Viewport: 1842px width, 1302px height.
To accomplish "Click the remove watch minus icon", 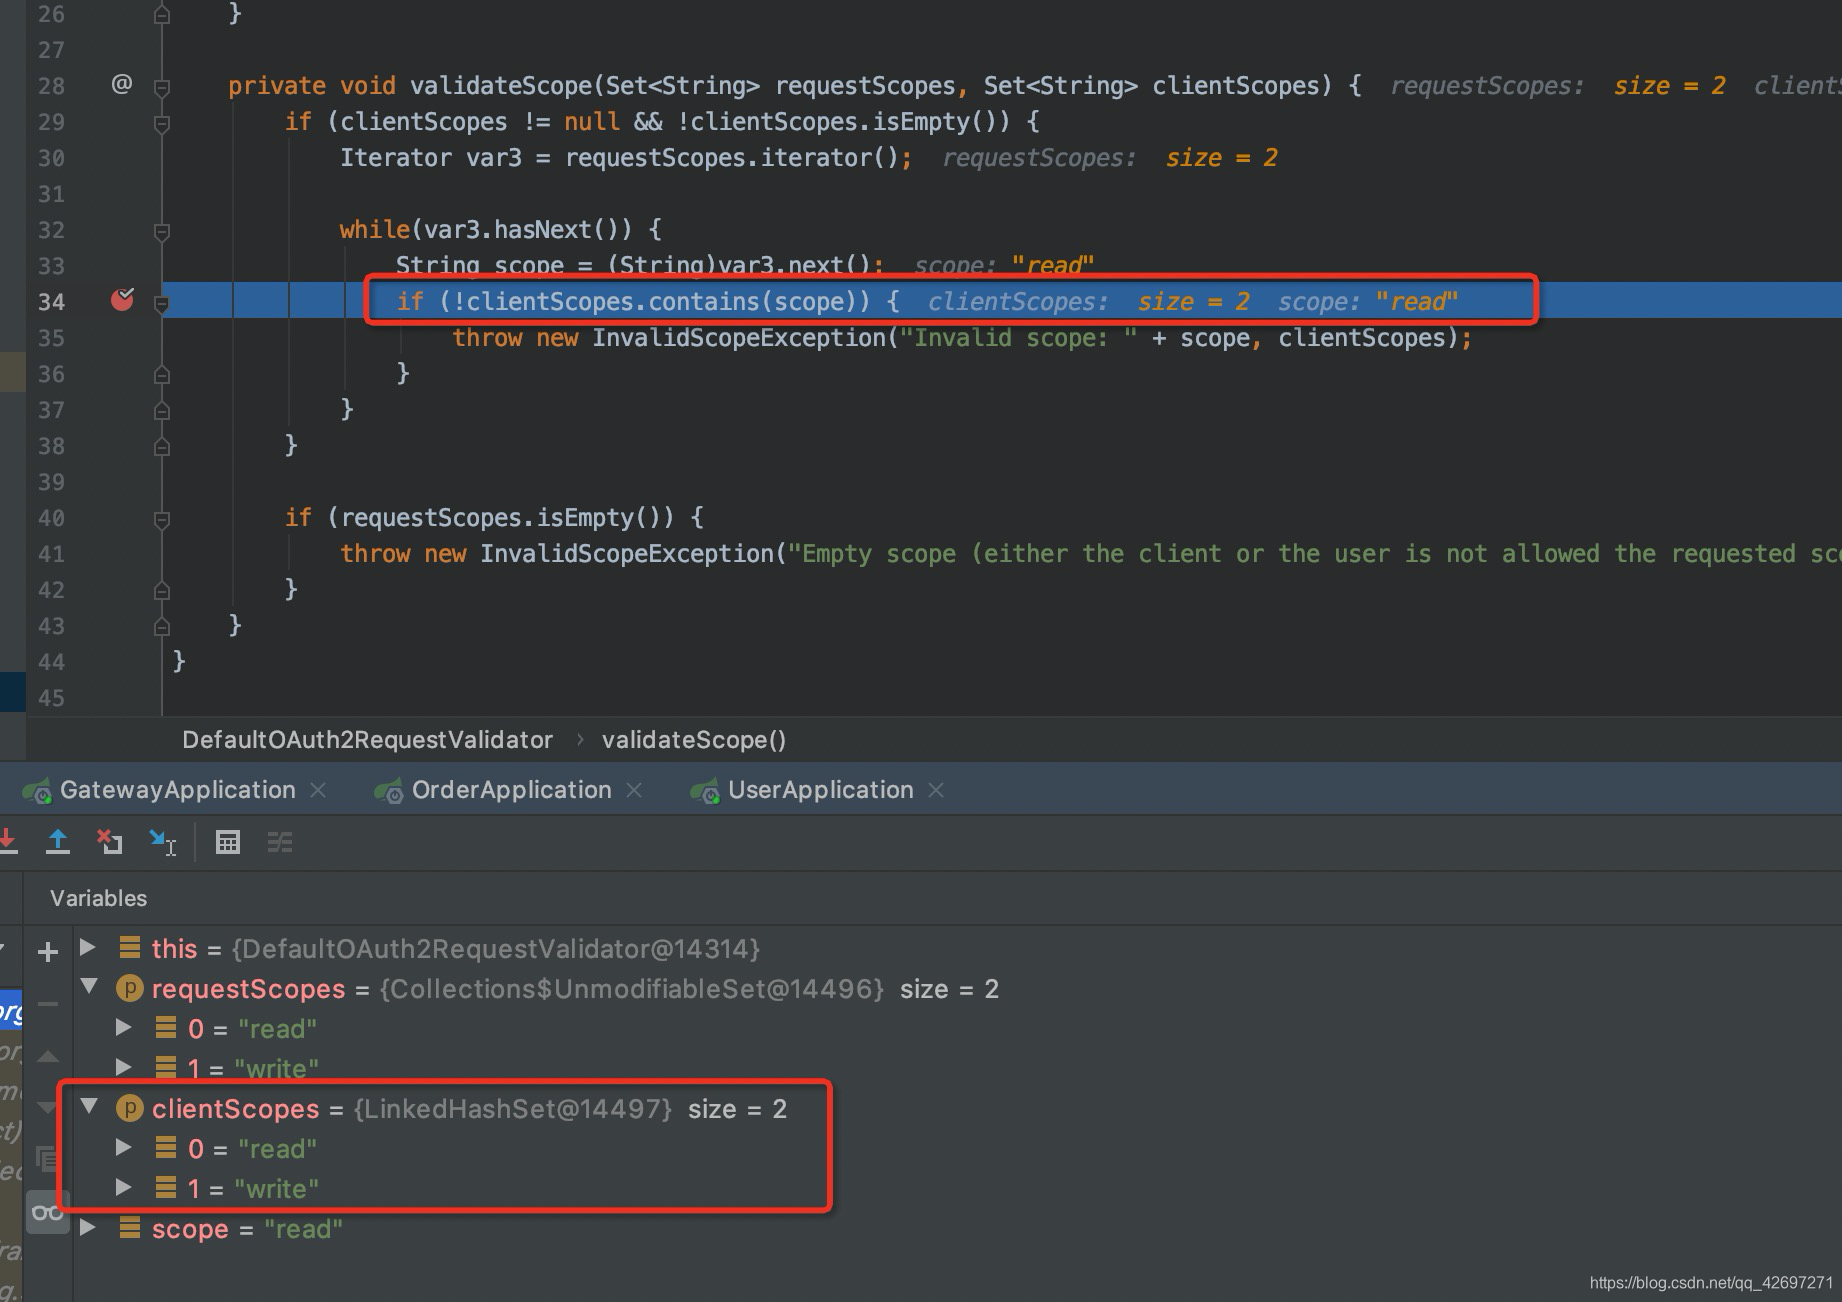I will coord(47,1003).
